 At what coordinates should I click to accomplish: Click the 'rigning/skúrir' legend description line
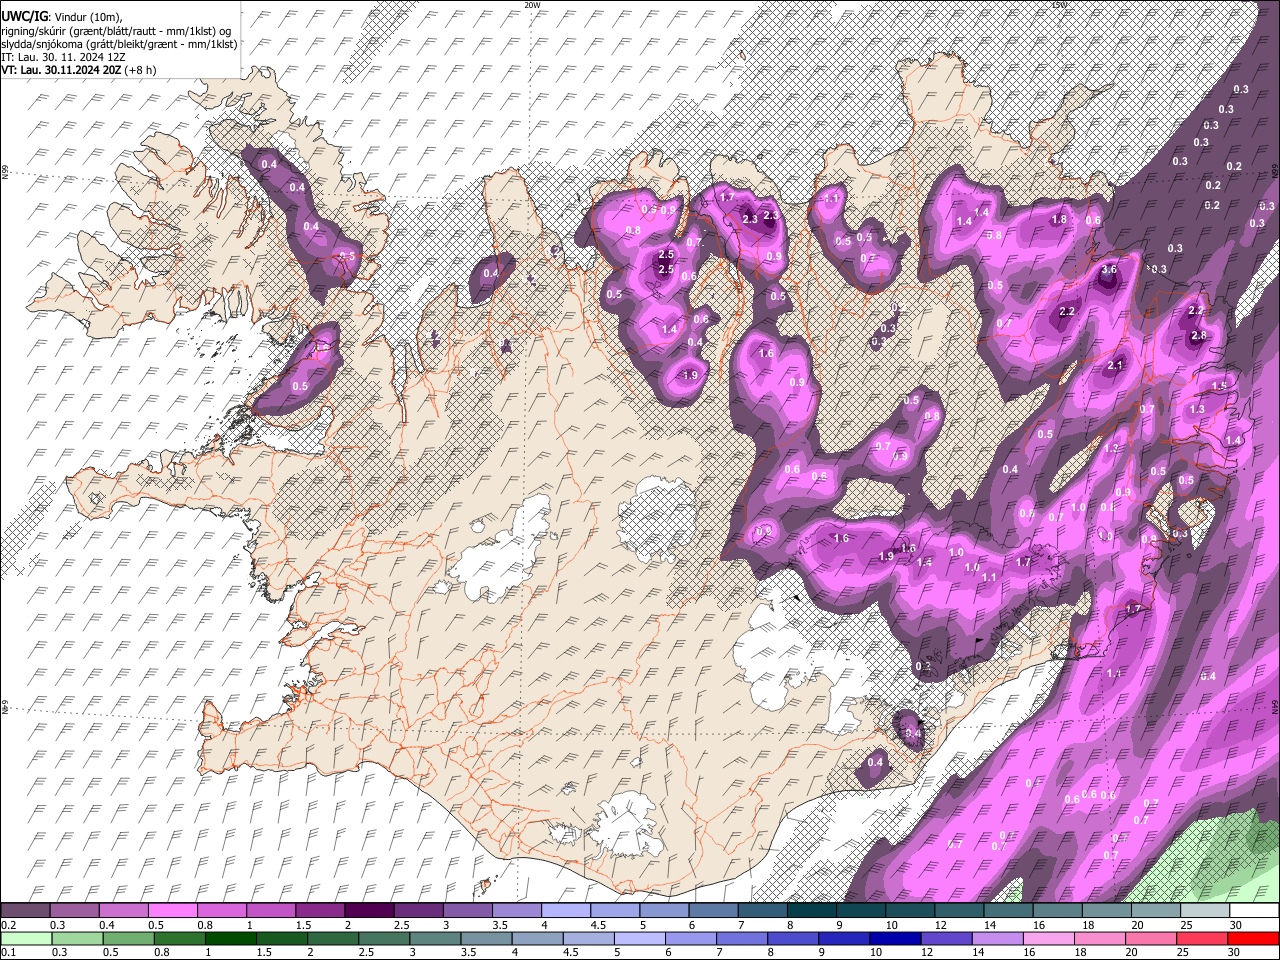(x=117, y=31)
